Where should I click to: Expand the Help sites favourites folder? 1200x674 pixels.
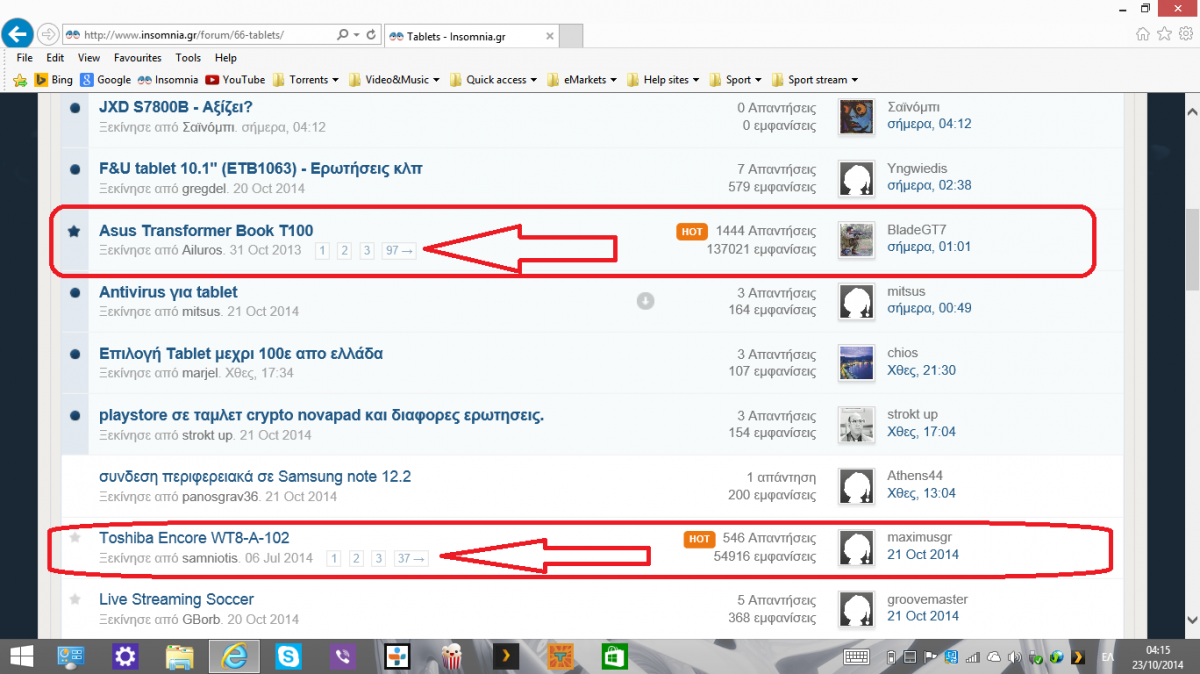pos(665,80)
